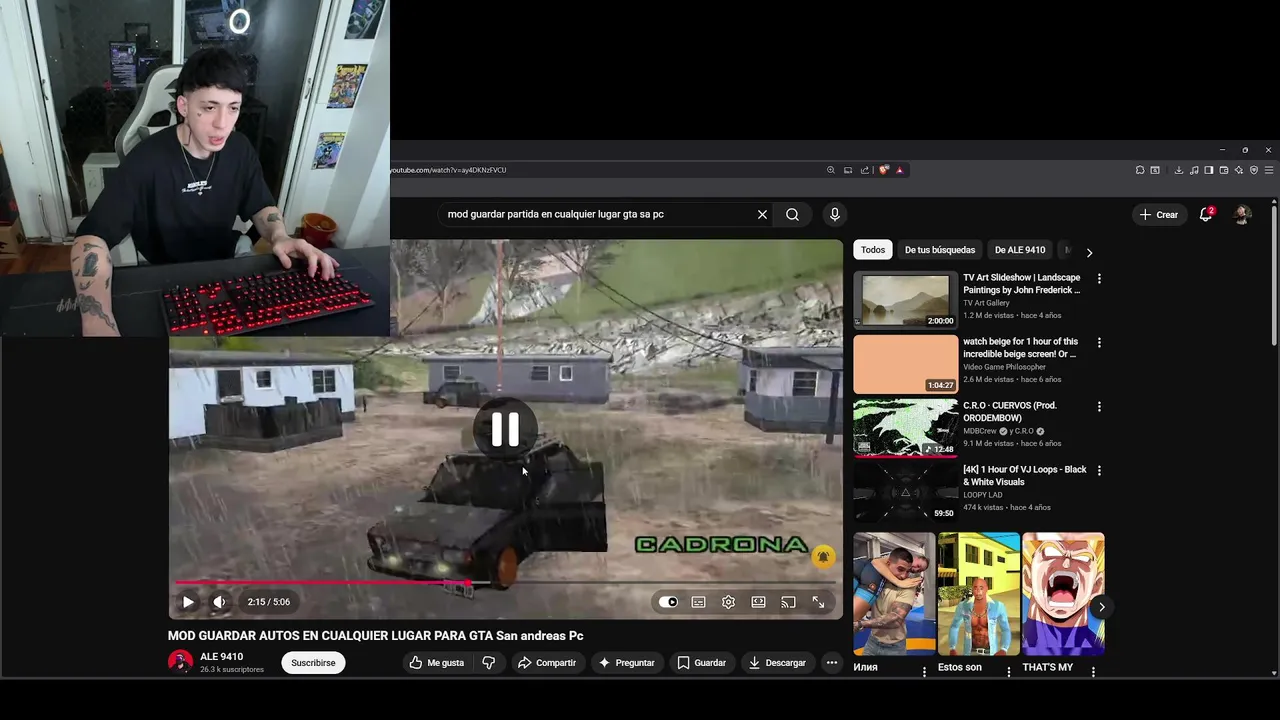The height and width of the screenshot is (720, 1280).
Task: Open browser extensions puzzle icon
Action: pyautogui.click(x=1140, y=170)
